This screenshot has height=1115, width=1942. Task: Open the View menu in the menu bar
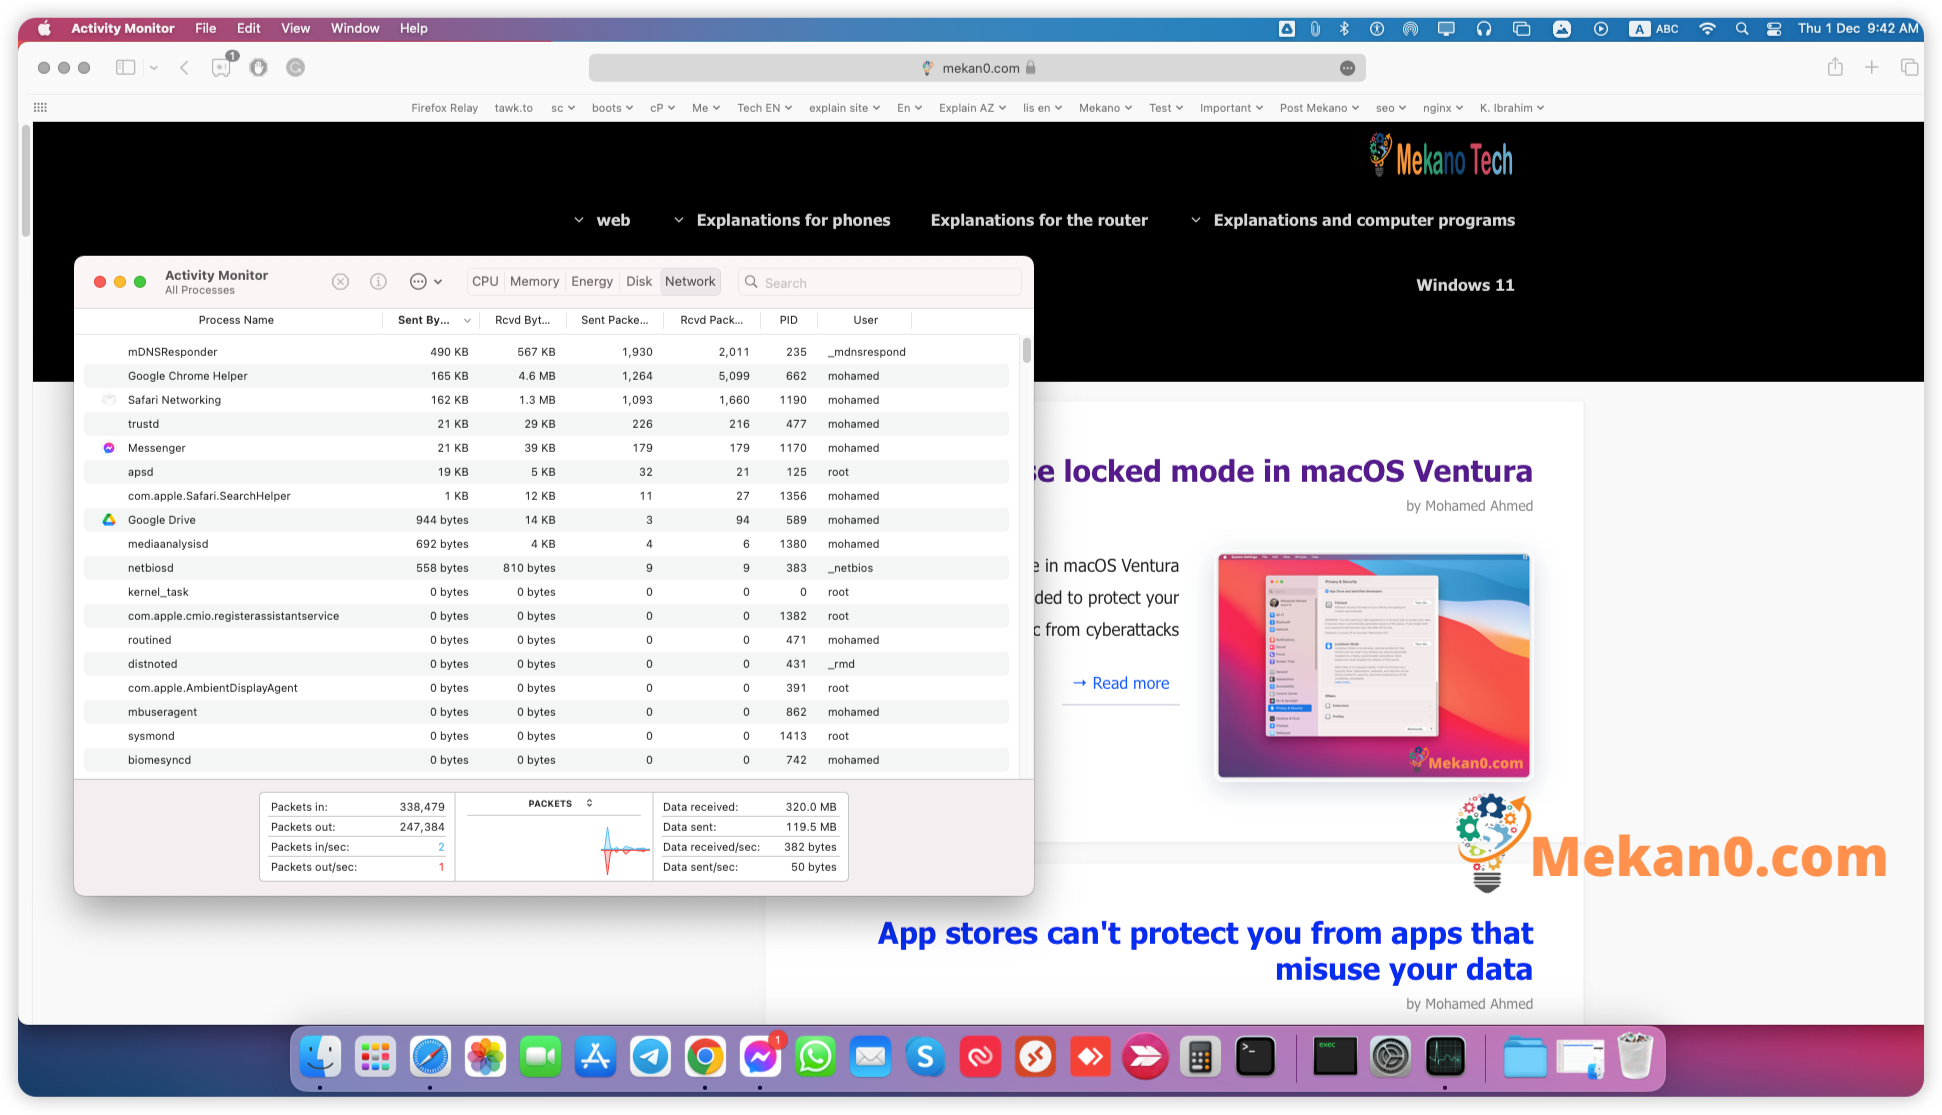pyautogui.click(x=295, y=28)
